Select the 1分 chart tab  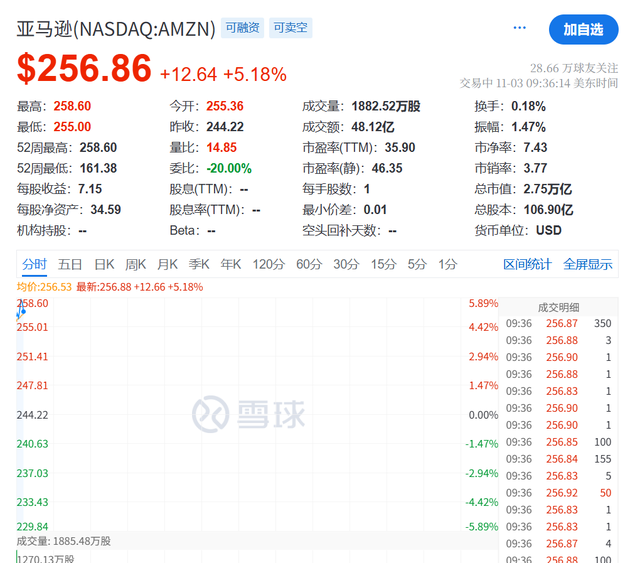pyautogui.click(x=447, y=264)
